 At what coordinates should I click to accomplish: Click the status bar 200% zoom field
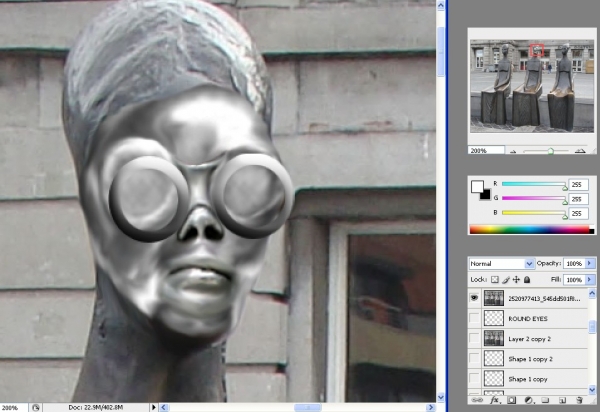14,408
